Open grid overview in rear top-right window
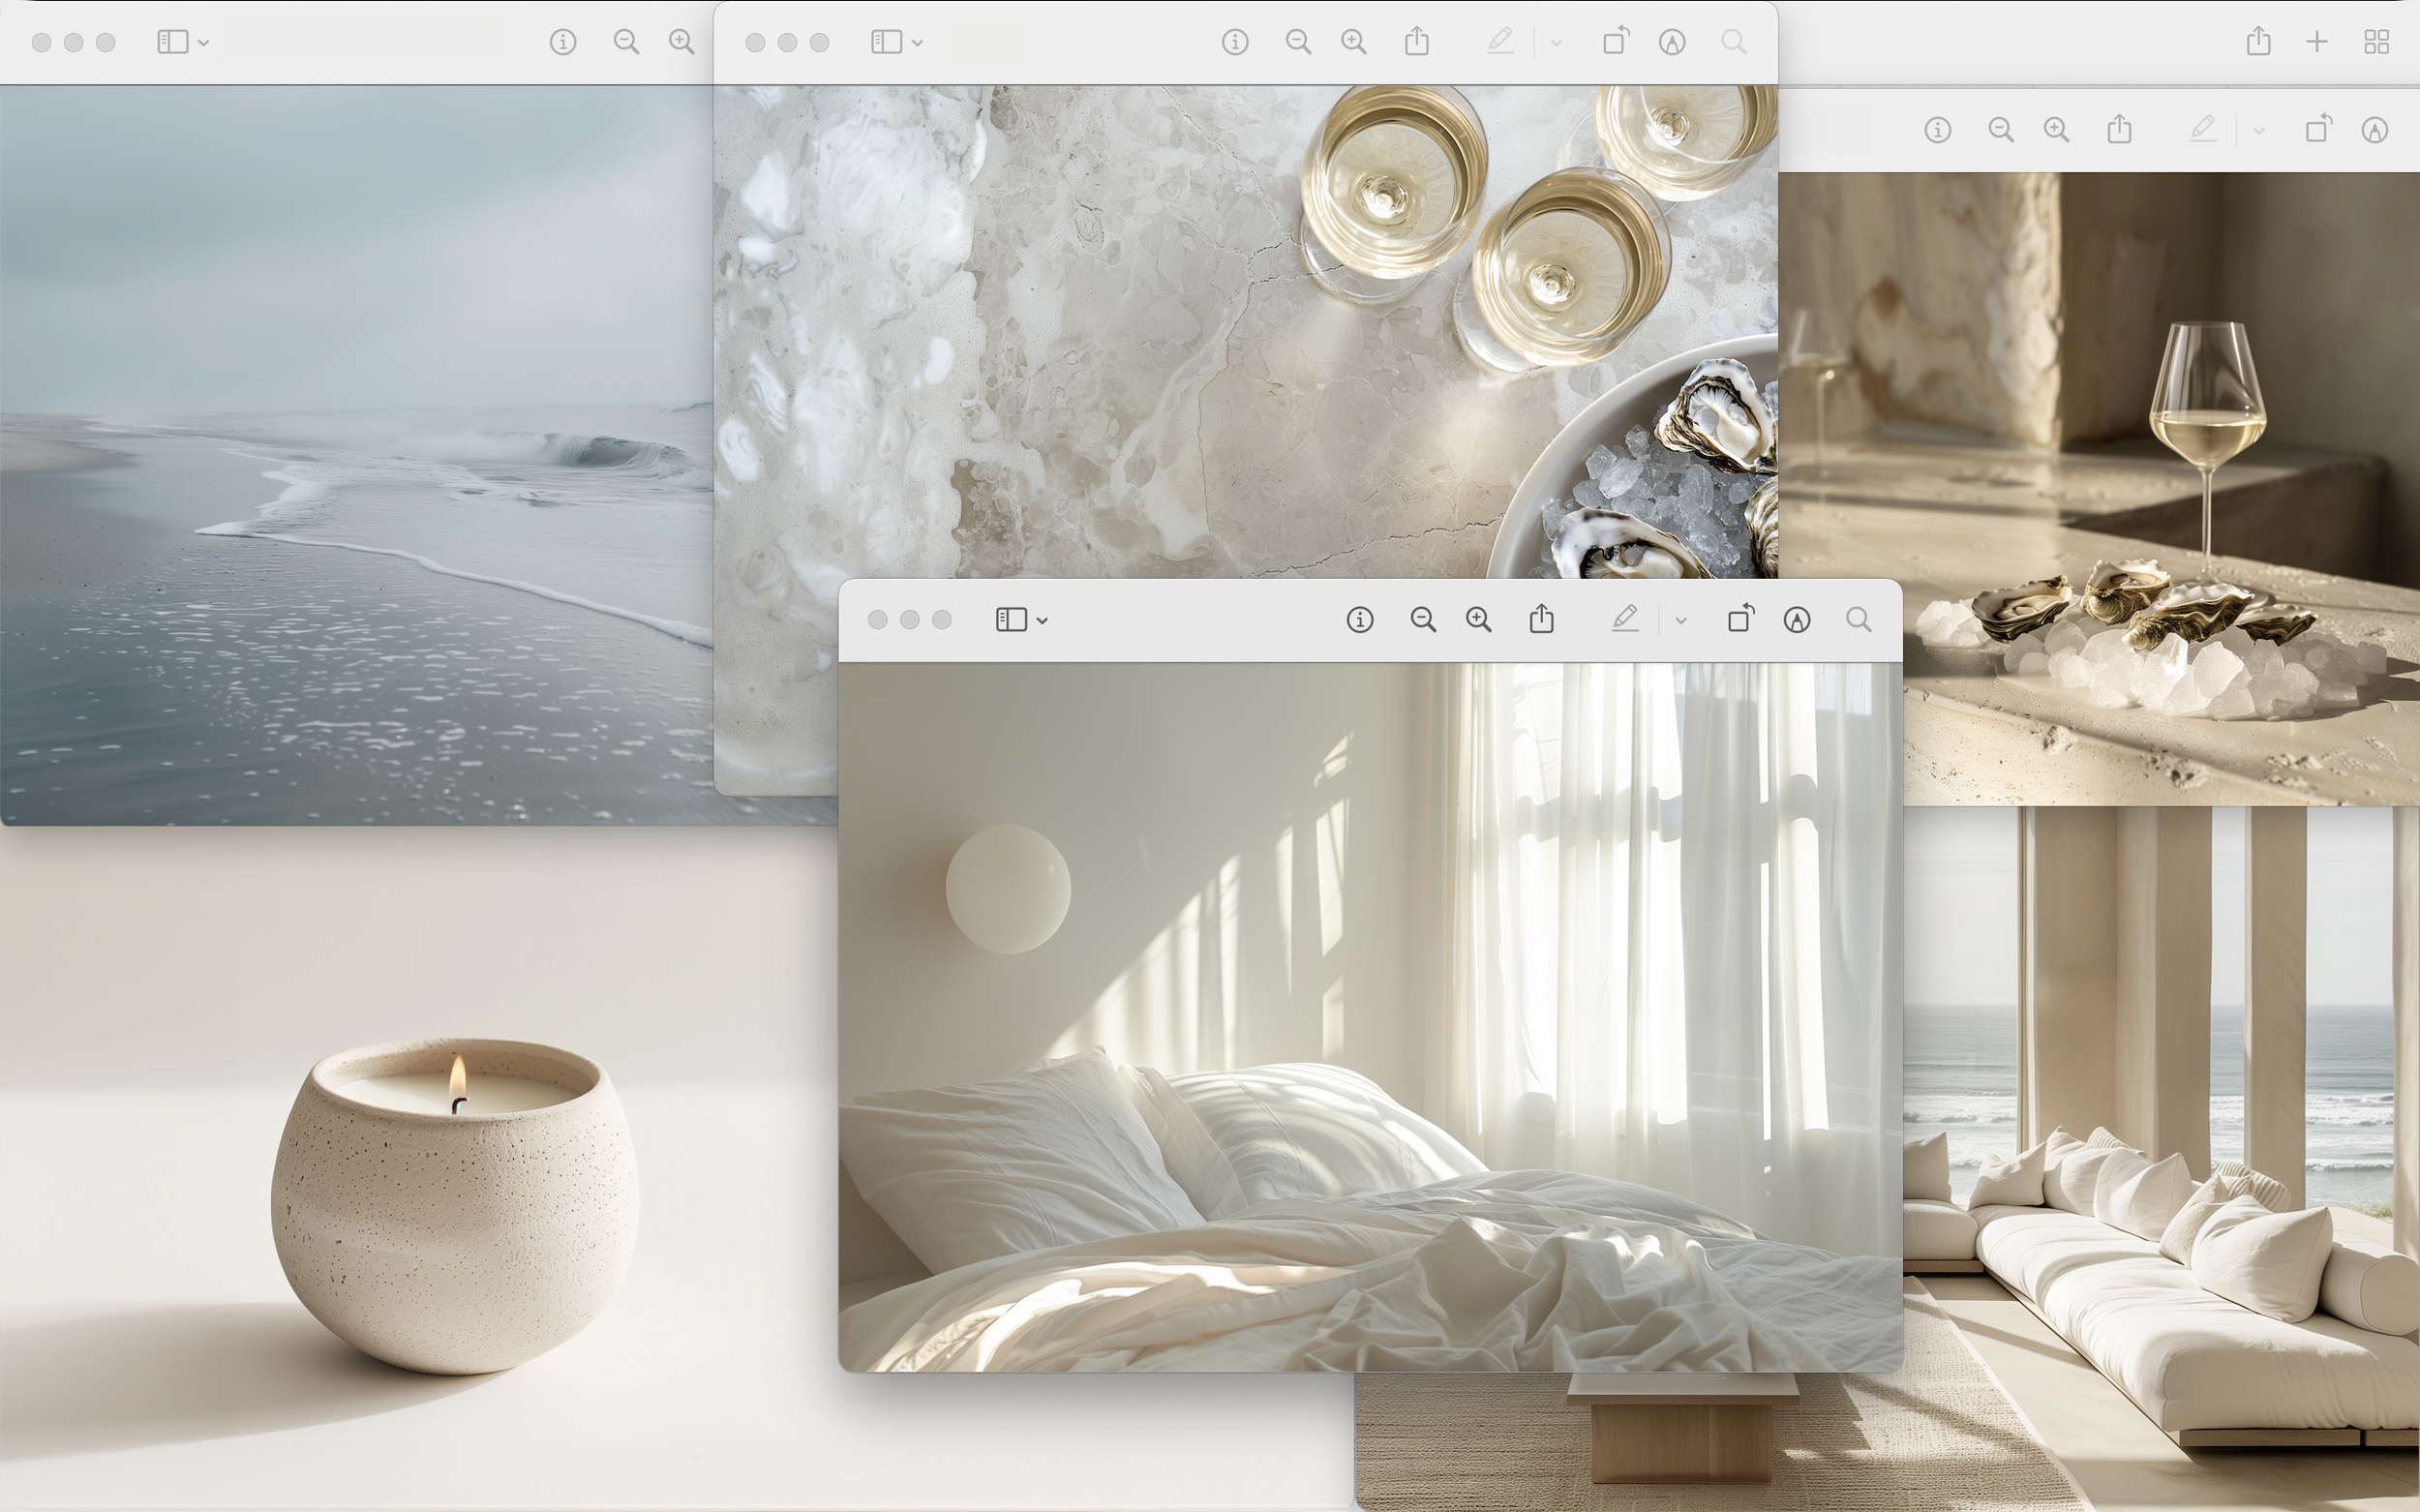 (2377, 42)
